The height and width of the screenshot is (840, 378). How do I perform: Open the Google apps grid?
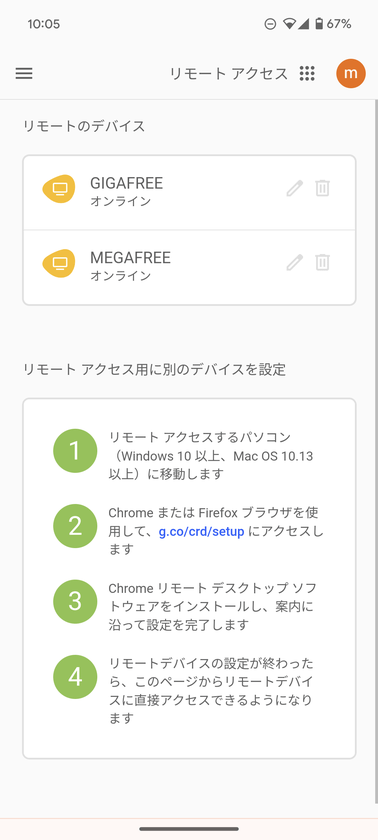(x=307, y=73)
